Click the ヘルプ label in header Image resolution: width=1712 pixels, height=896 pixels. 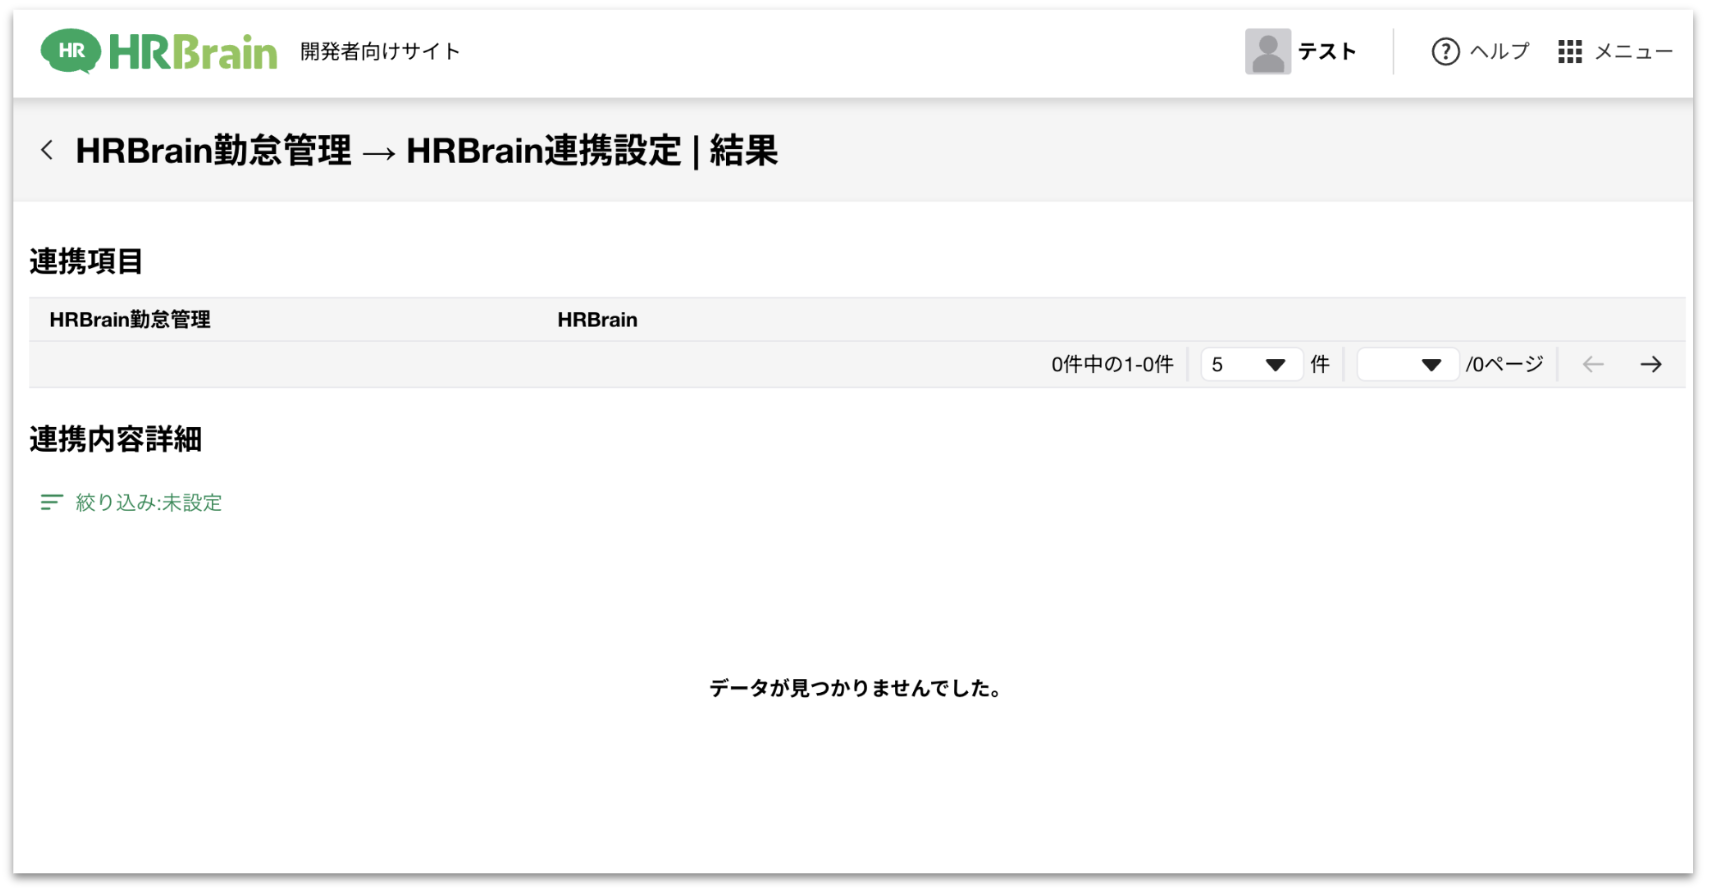pyautogui.click(x=1499, y=52)
